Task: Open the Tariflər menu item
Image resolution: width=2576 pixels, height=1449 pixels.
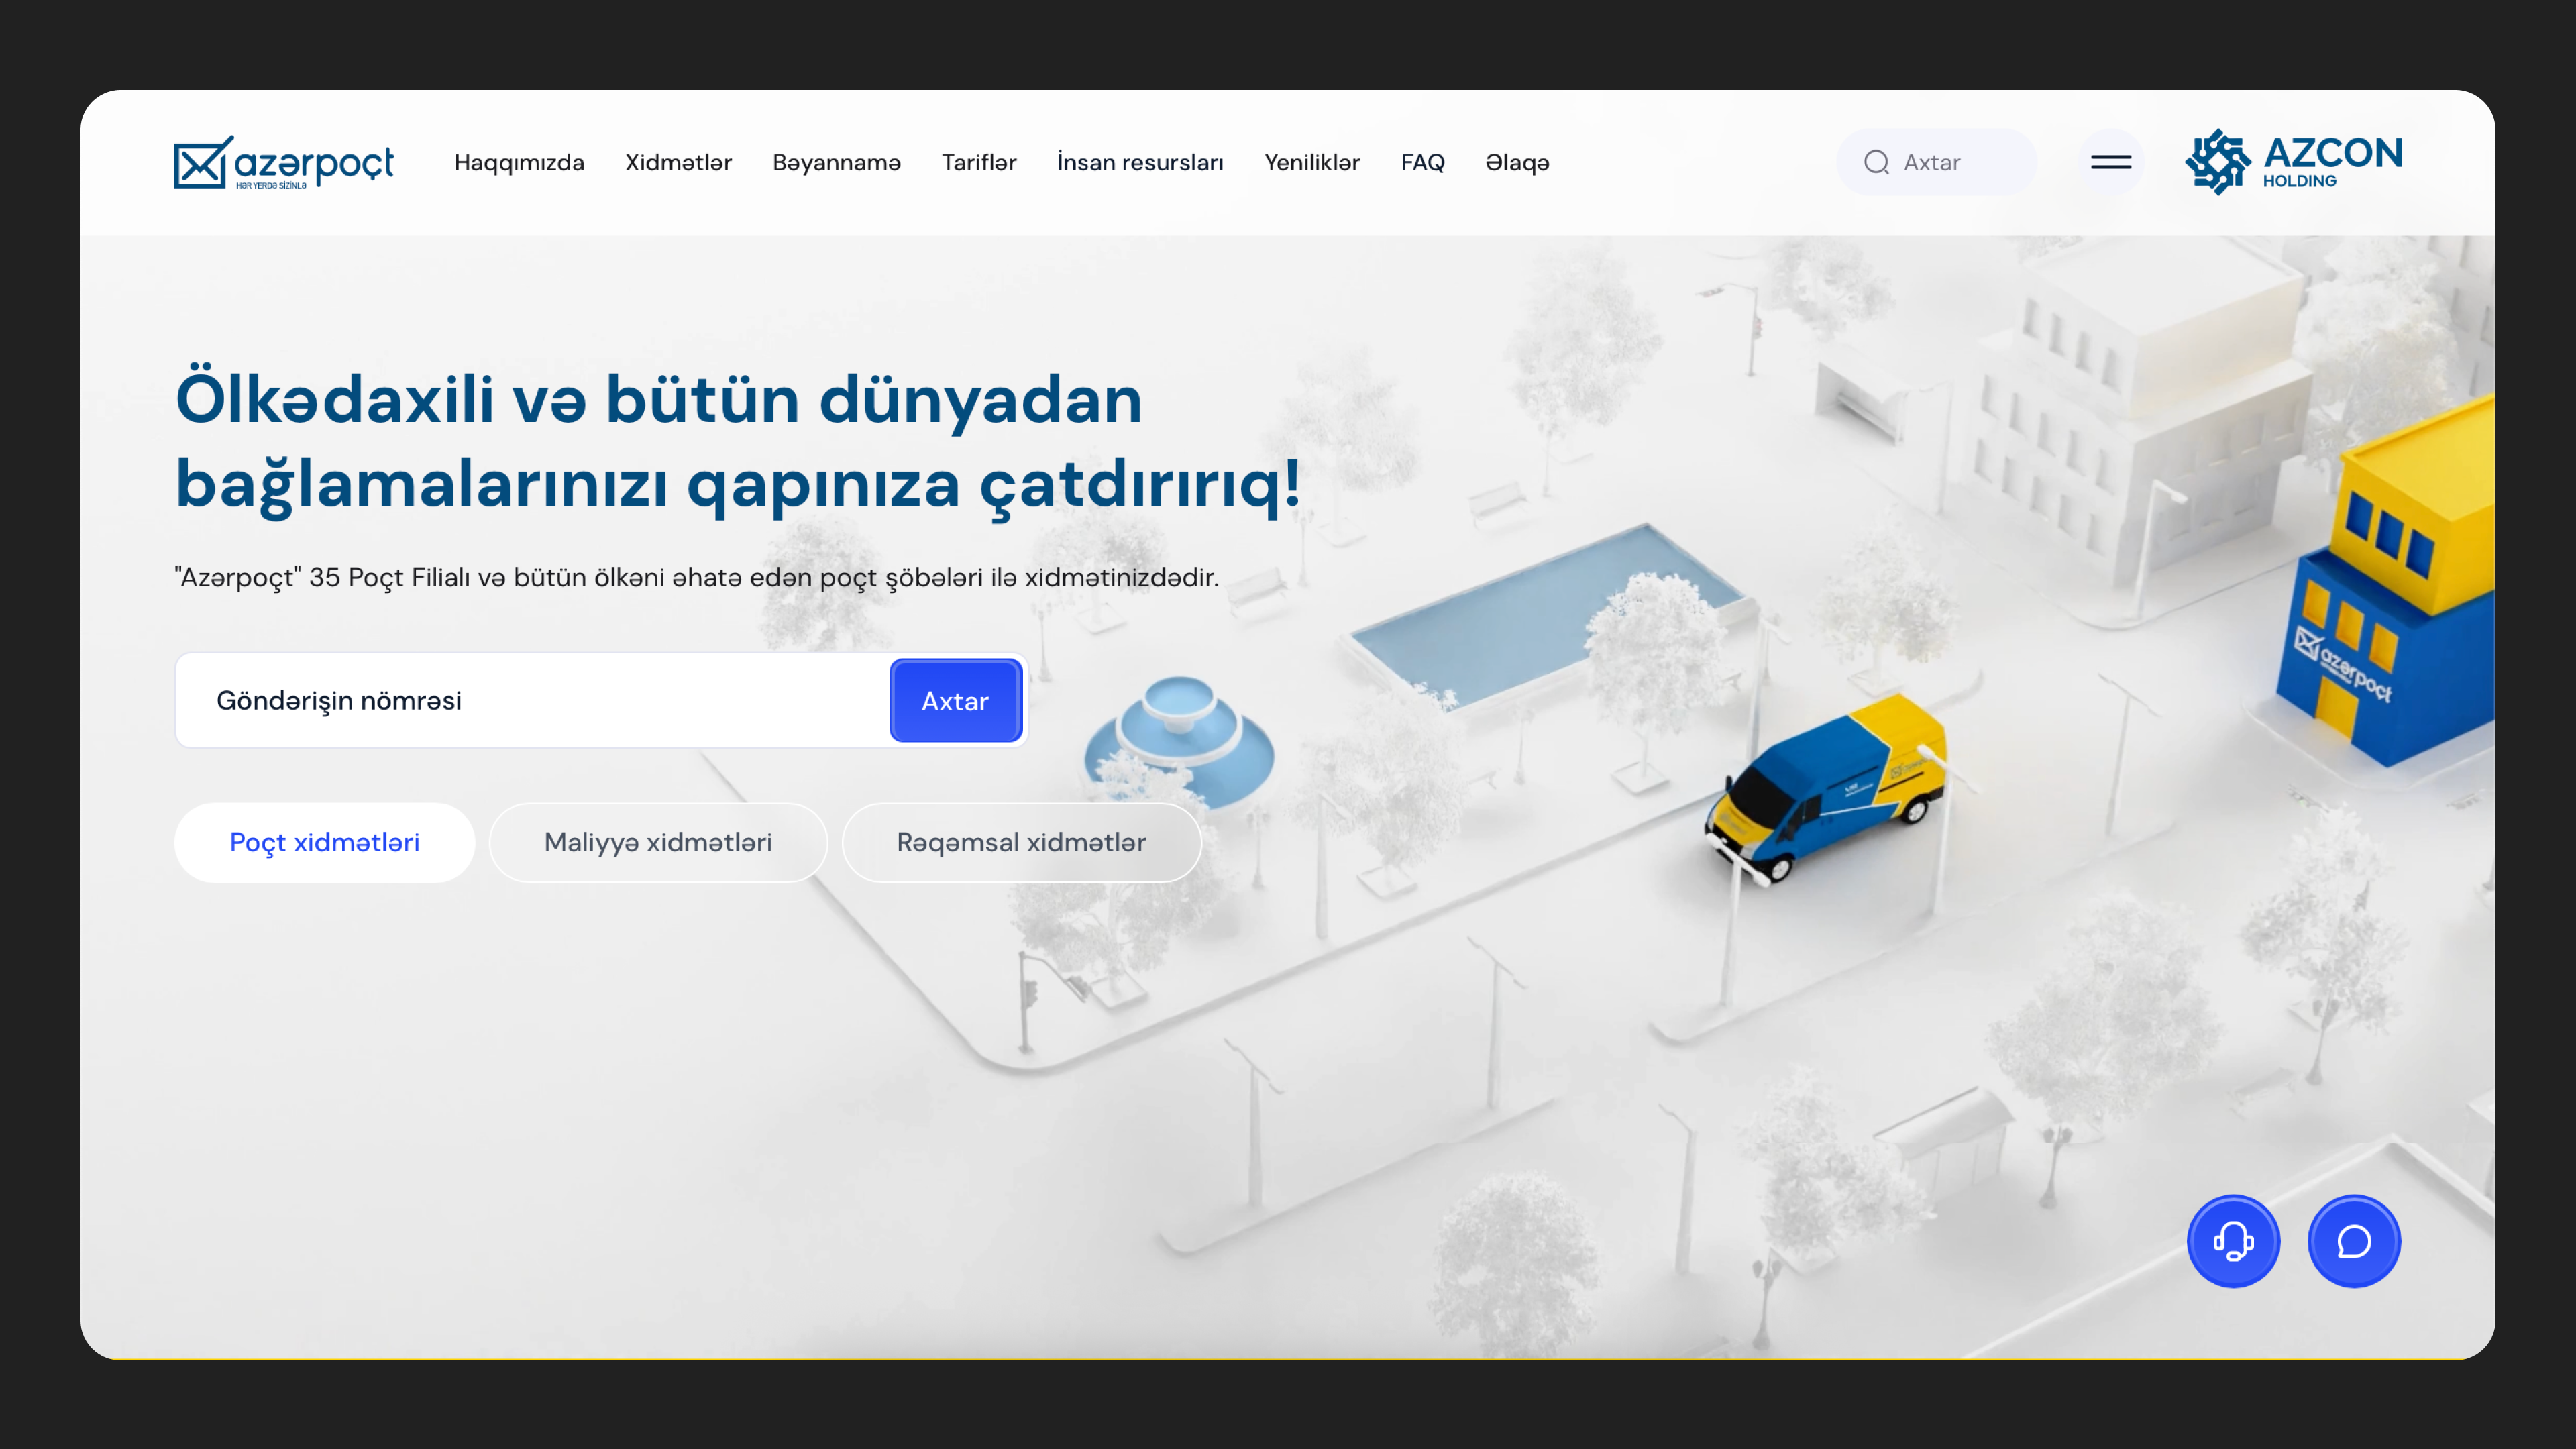Action: click(x=978, y=162)
